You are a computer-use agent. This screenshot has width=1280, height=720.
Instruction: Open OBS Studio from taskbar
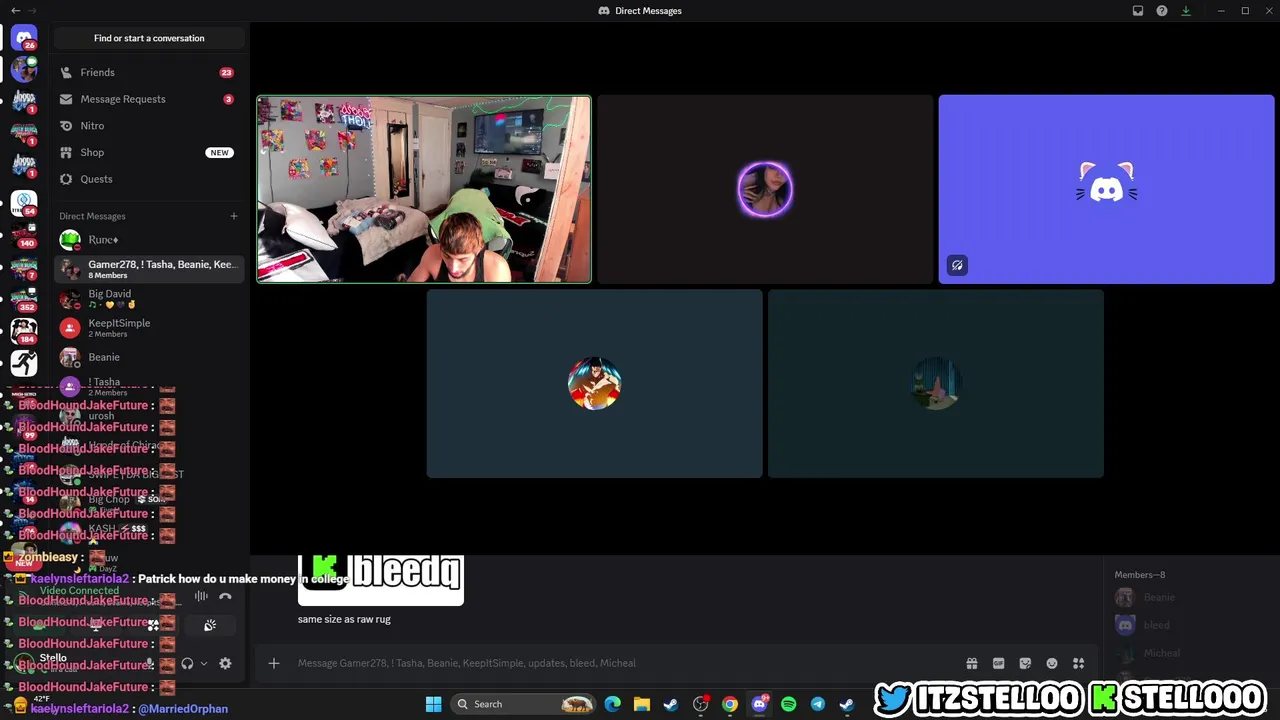700,704
